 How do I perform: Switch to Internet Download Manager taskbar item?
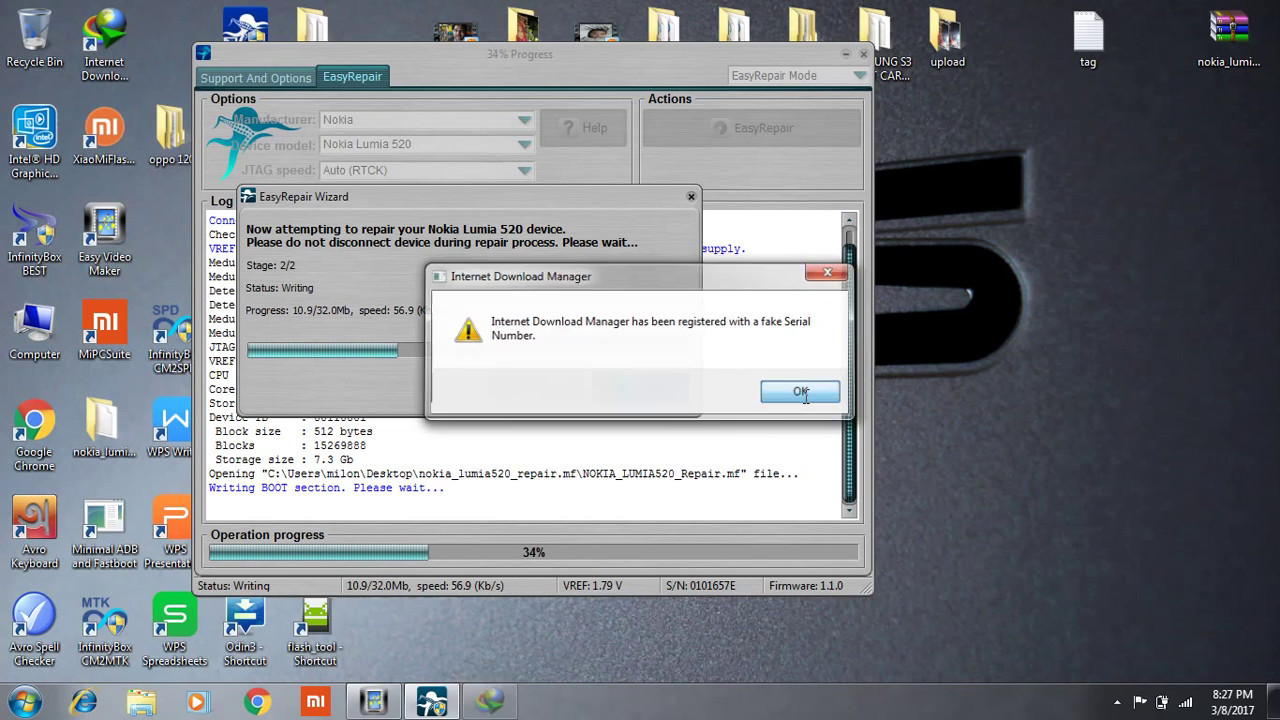tap(489, 701)
